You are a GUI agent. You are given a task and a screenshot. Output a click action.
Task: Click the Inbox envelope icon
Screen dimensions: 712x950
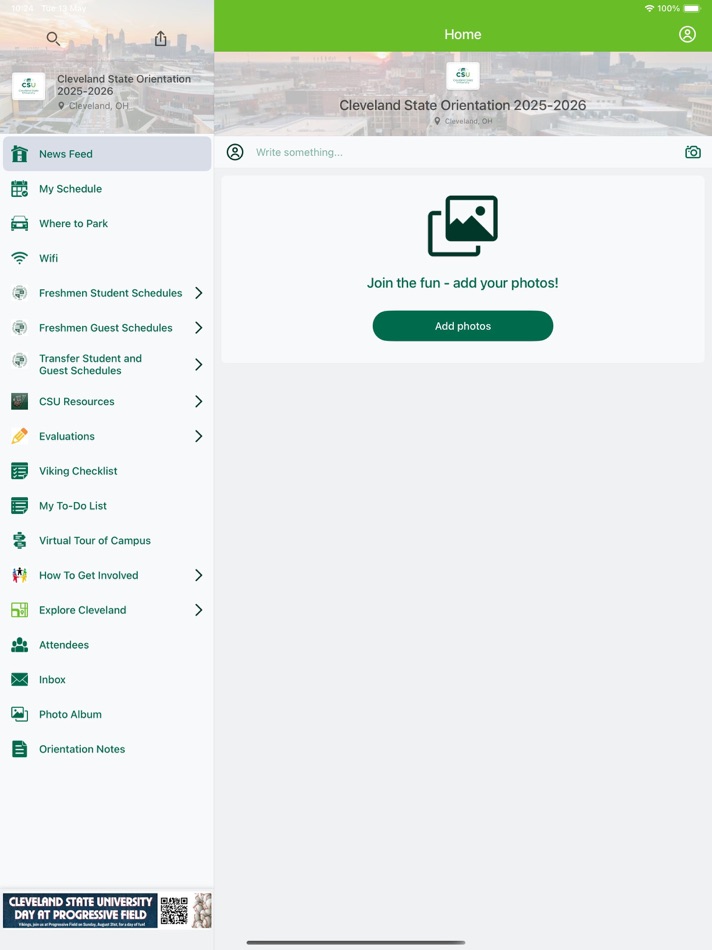(19, 680)
